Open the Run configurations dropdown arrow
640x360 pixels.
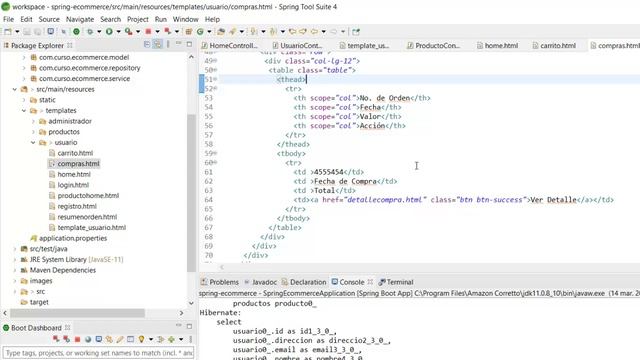pos(118,31)
